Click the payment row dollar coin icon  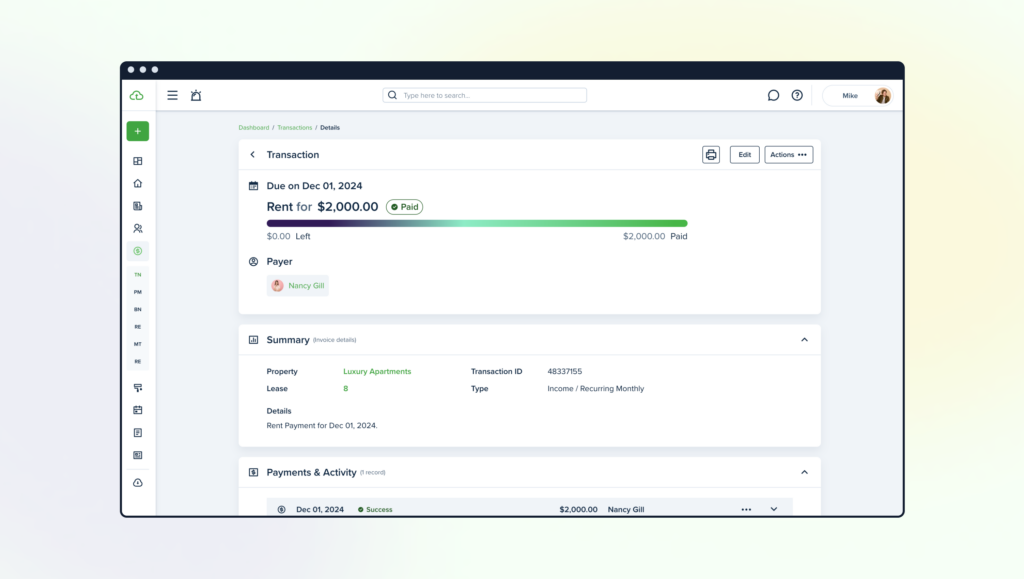(281, 510)
